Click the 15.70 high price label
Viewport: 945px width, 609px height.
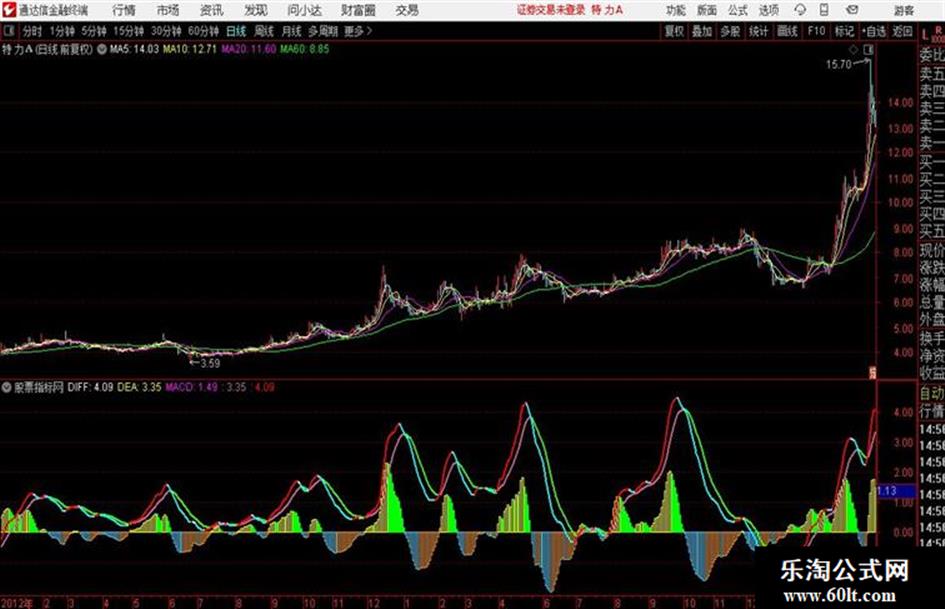tap(838, 65)
